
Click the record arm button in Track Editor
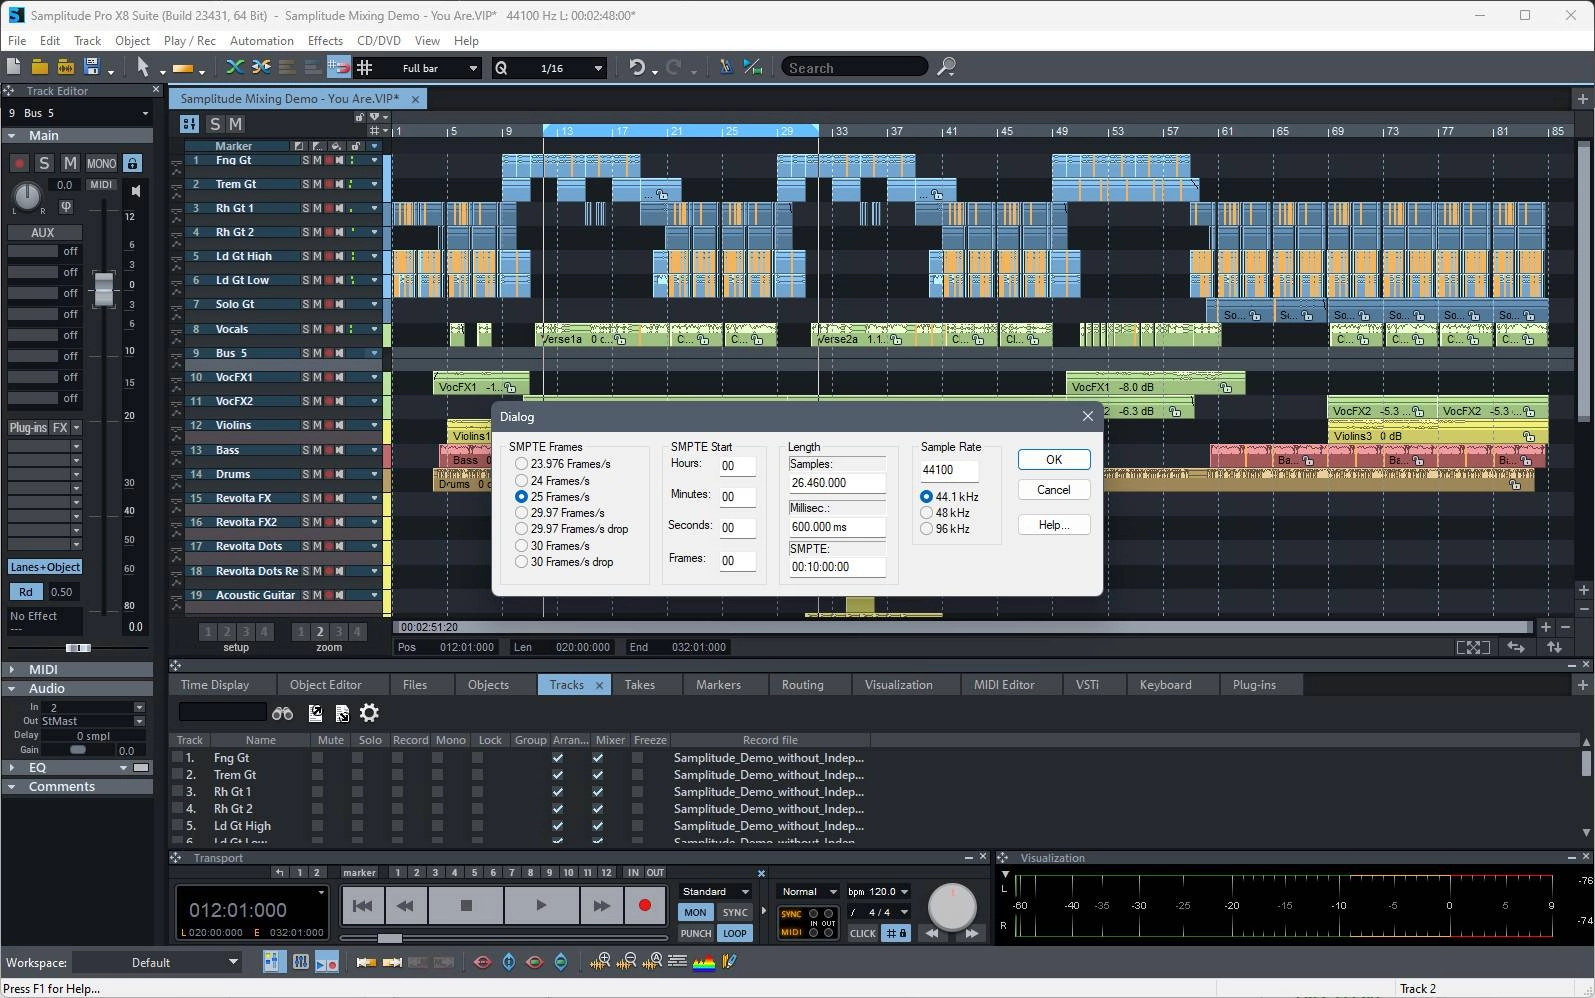19,163
